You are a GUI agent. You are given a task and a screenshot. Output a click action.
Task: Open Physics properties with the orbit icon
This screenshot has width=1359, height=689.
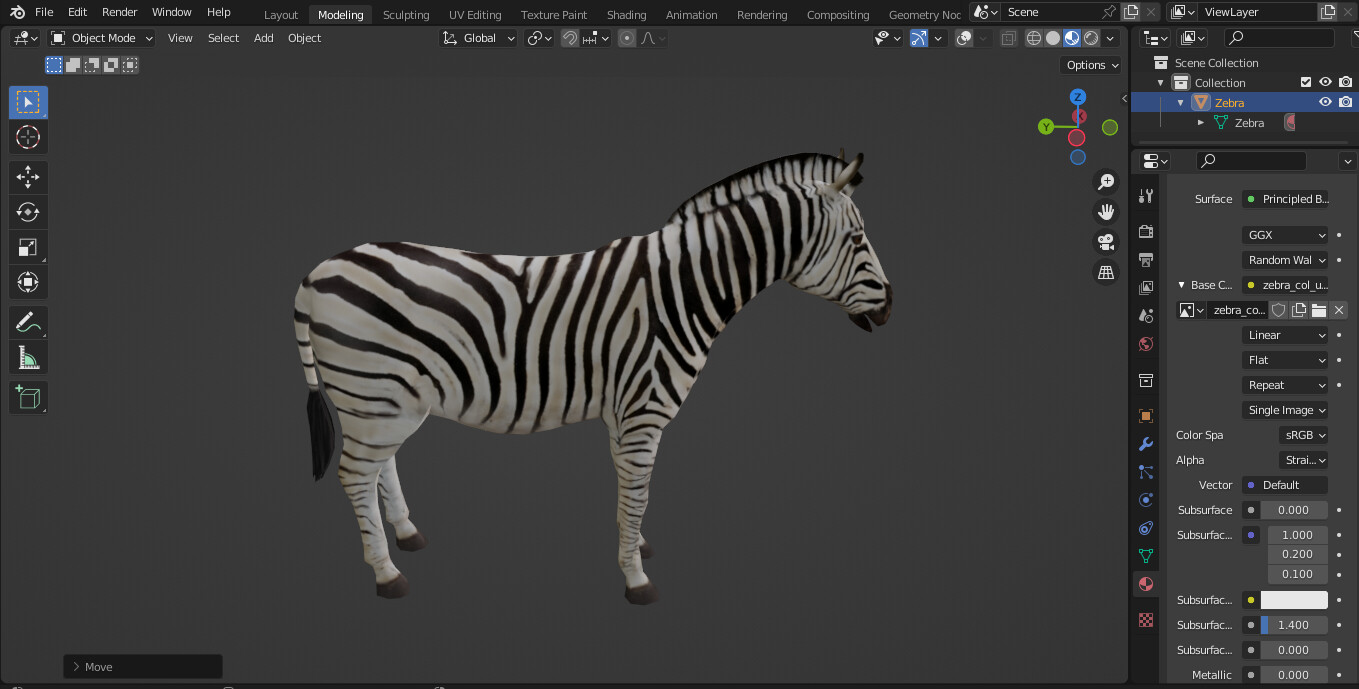pos(1146,500)
